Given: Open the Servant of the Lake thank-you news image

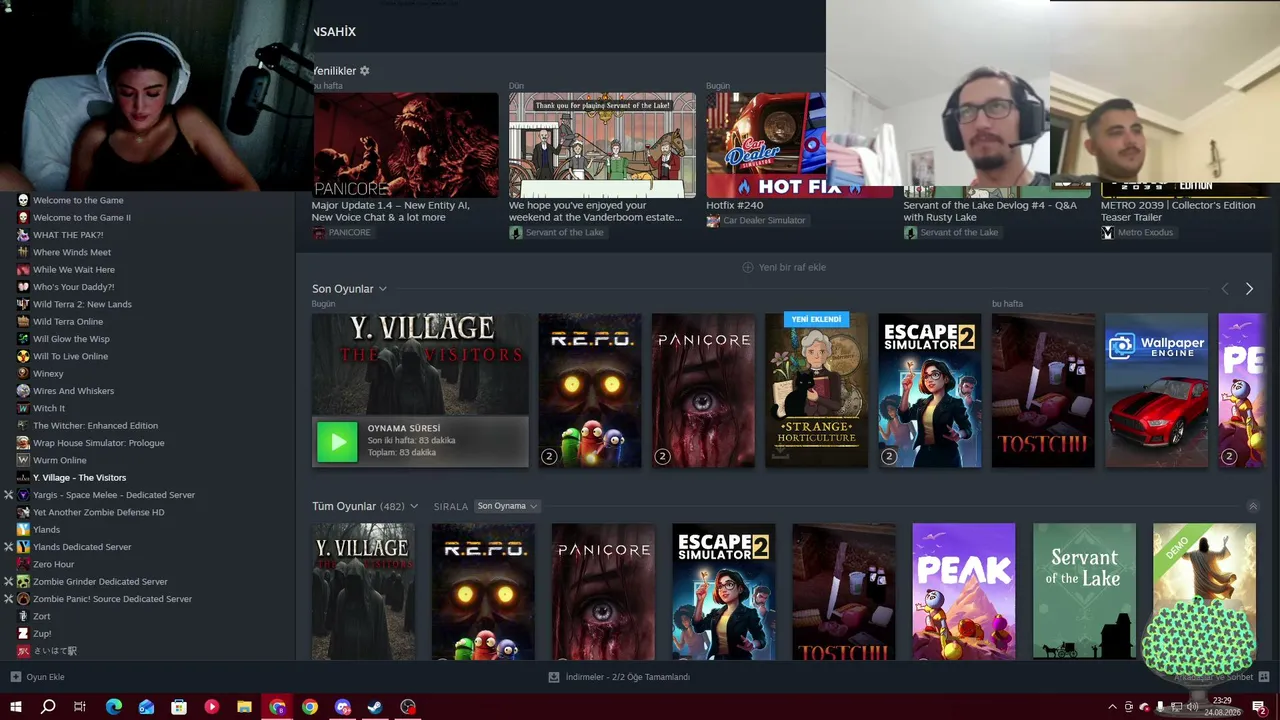Looking at the screenshot, I should click(602, 145).
